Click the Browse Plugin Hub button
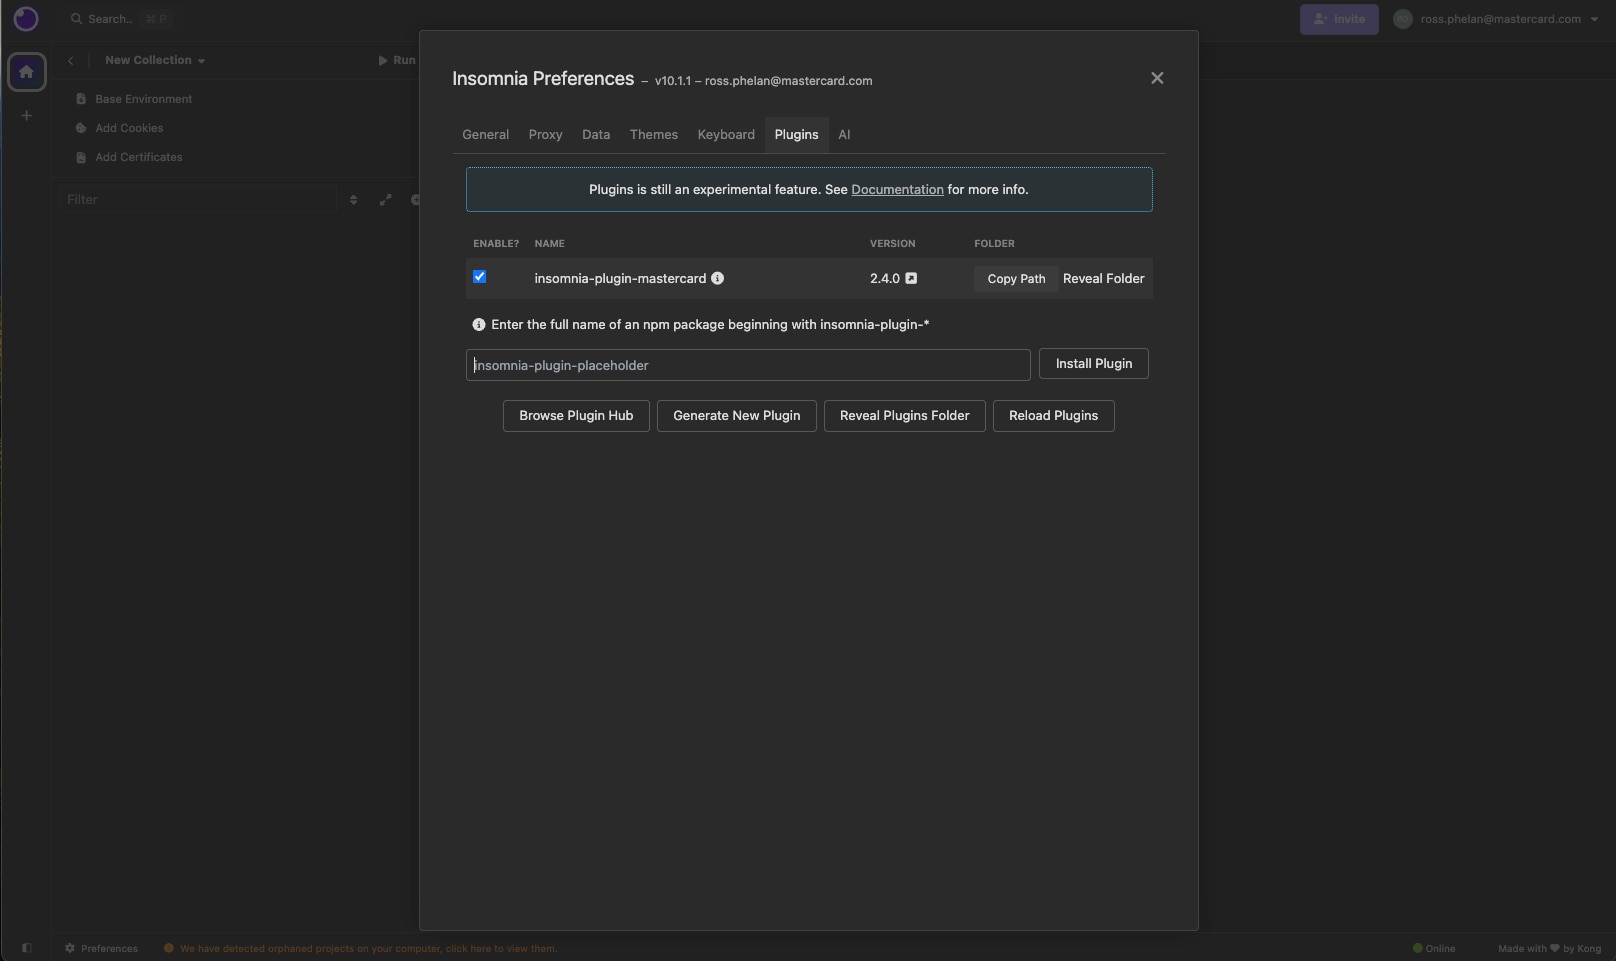Viewport: 1616px width, 961px height. click(x=576, y=416)
